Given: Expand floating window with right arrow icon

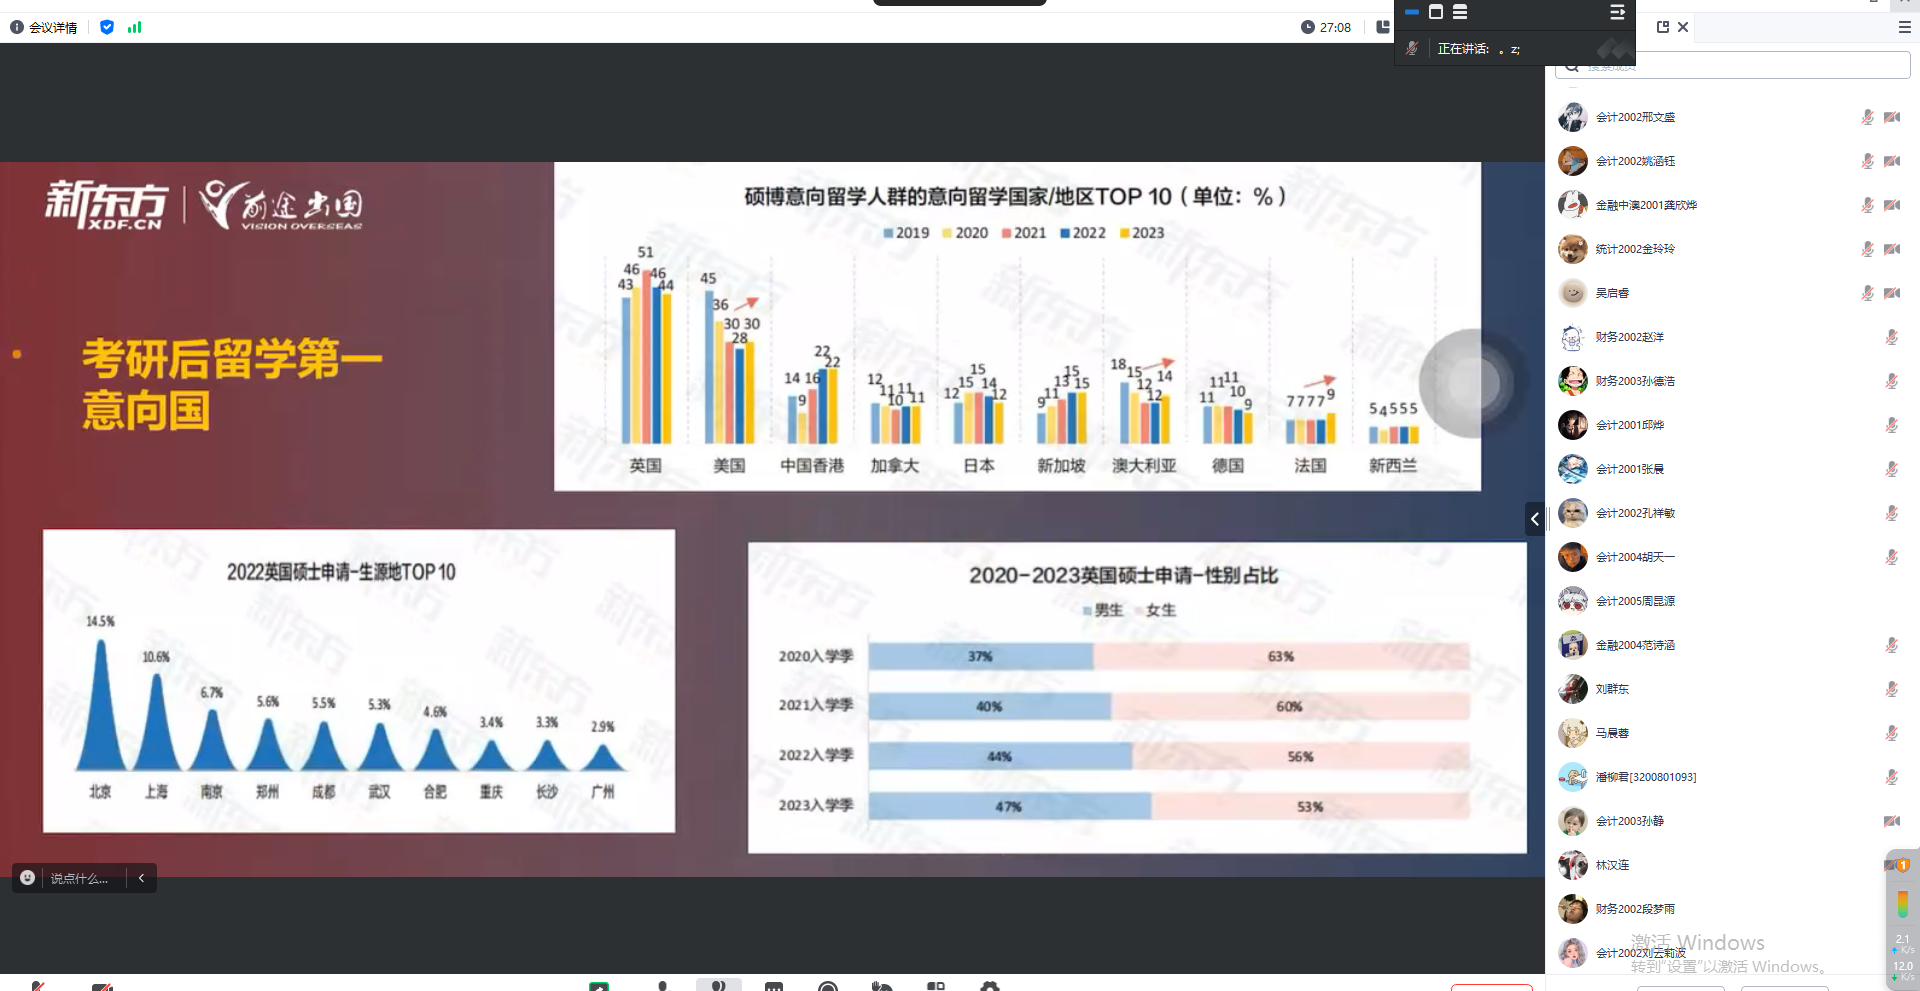Looking at the screenshot, I should (1616, 12).
